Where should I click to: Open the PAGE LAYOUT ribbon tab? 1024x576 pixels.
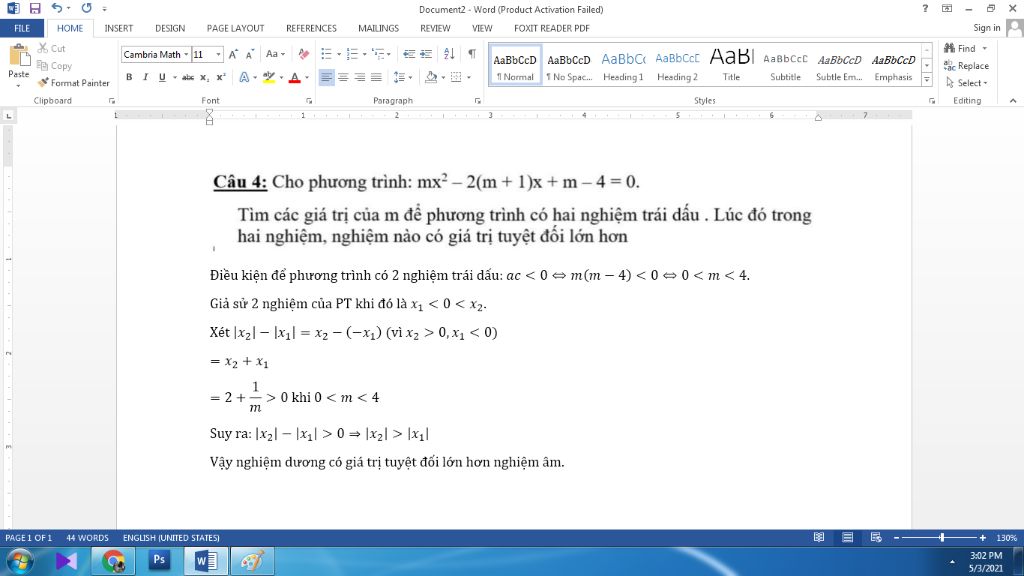point(235,28)
